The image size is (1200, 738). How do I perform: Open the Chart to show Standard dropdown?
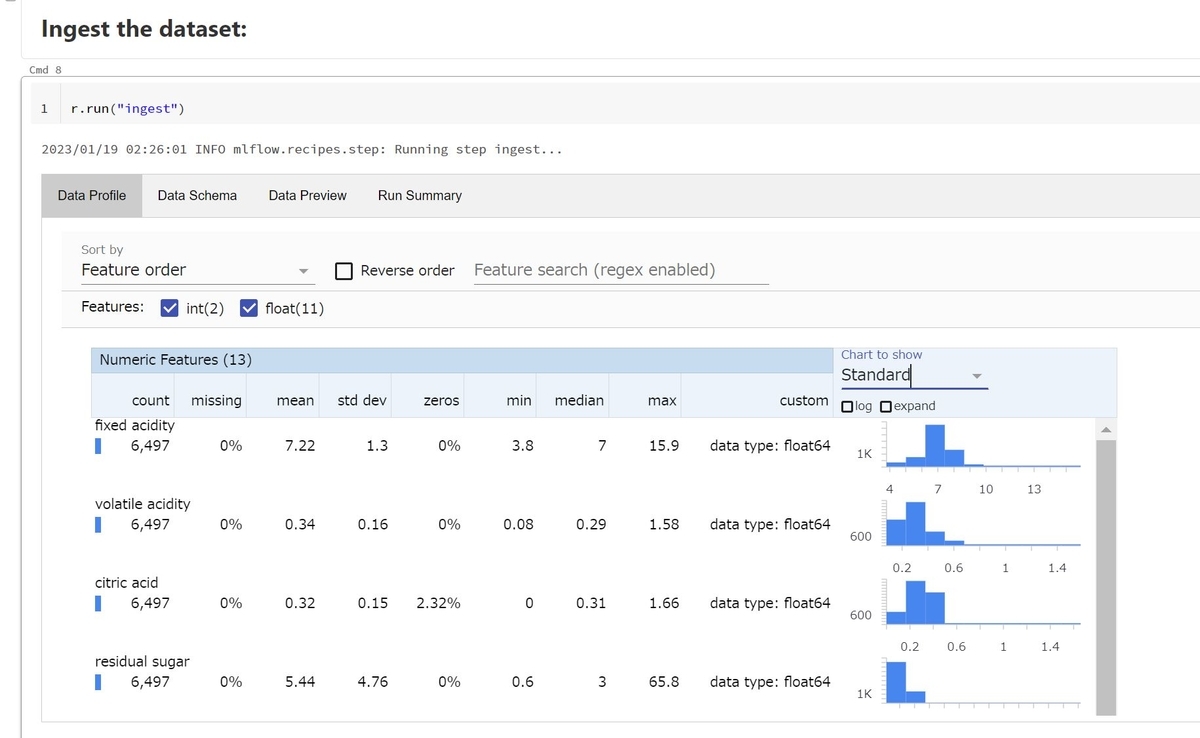click(914, 375)
